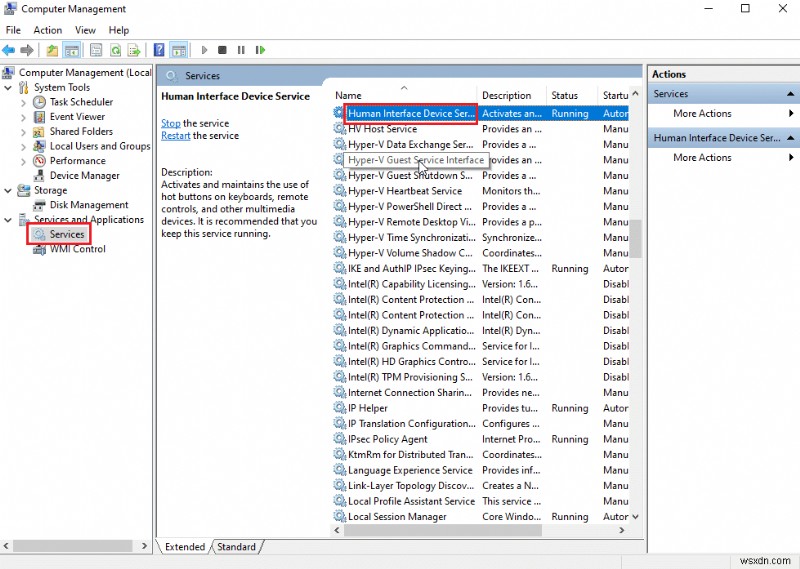Click the Pause Service toolbar icon
This screenshot has height=569, width=800.
click(241, 50)
